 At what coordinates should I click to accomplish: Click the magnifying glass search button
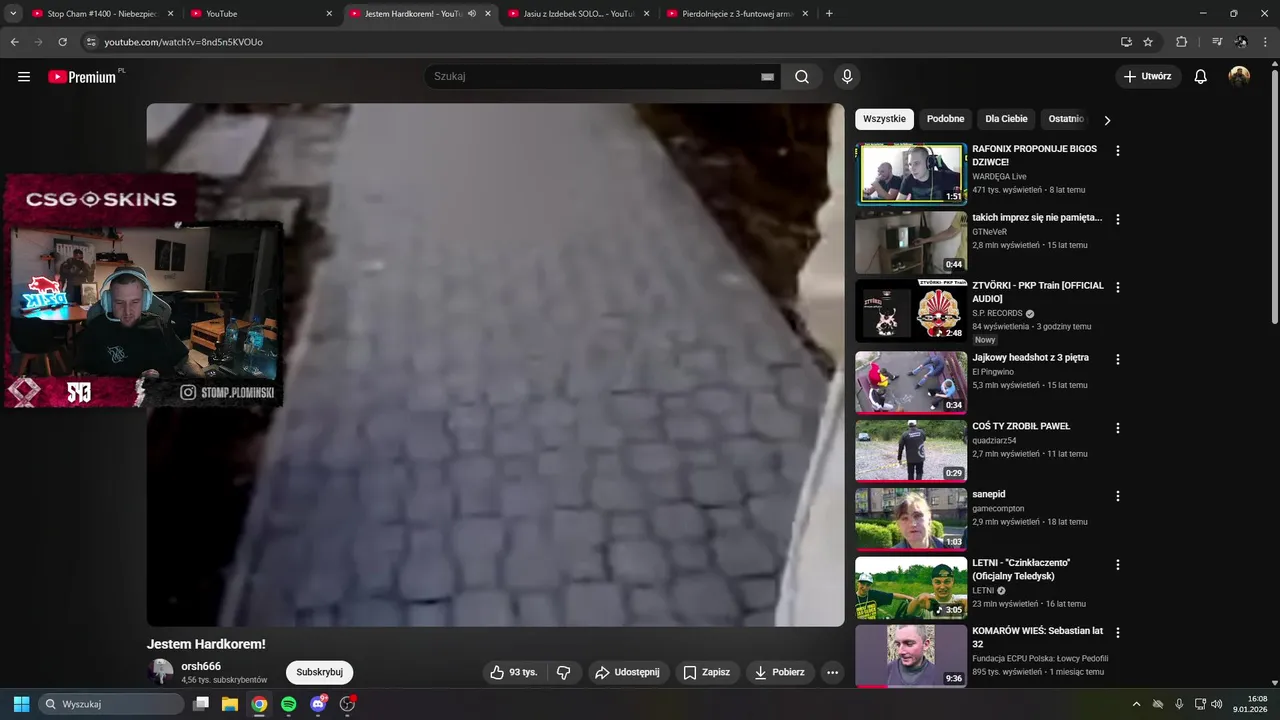coord(802,77)
